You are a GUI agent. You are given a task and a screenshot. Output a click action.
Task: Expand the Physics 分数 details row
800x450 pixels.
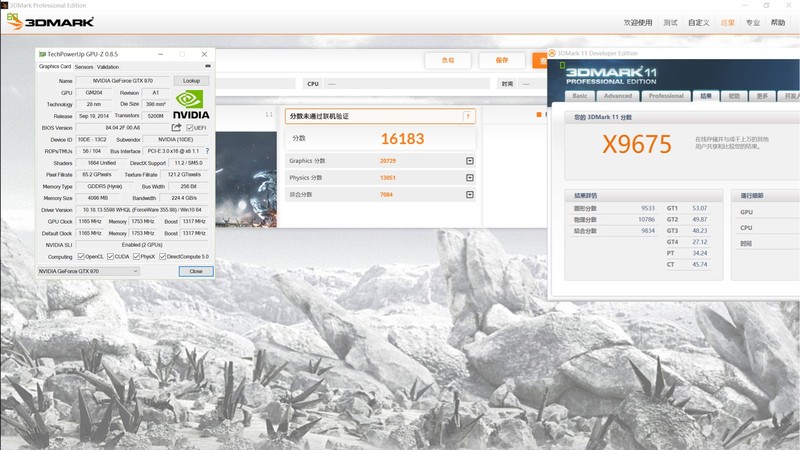(x=469, y=178)
